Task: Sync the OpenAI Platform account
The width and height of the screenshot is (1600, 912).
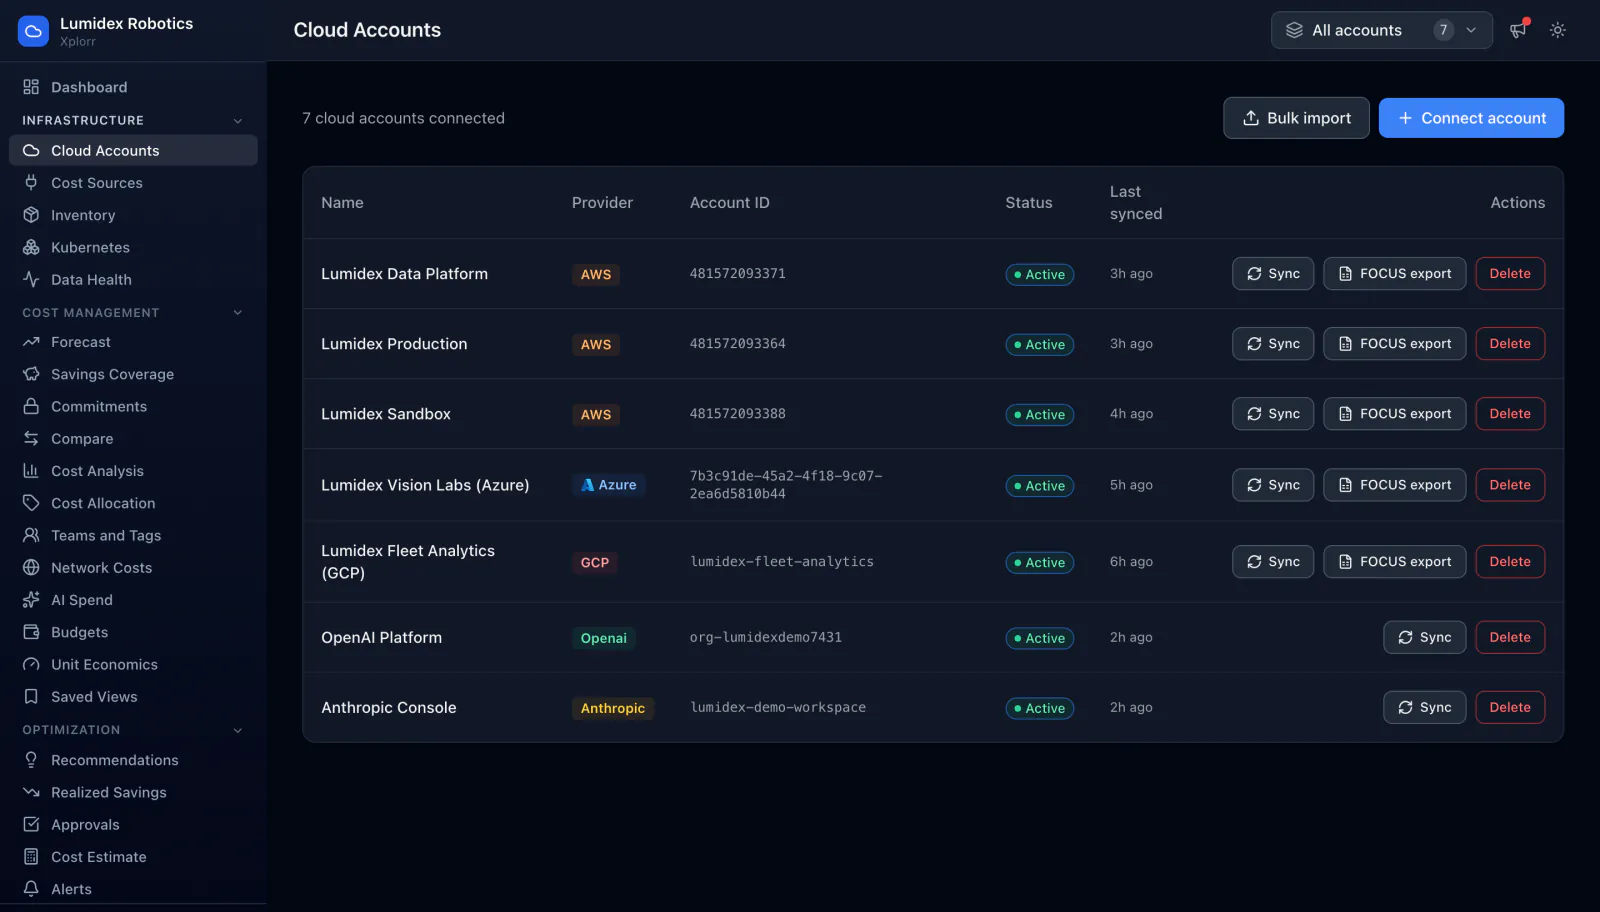Action: (x=1425, y=638)
